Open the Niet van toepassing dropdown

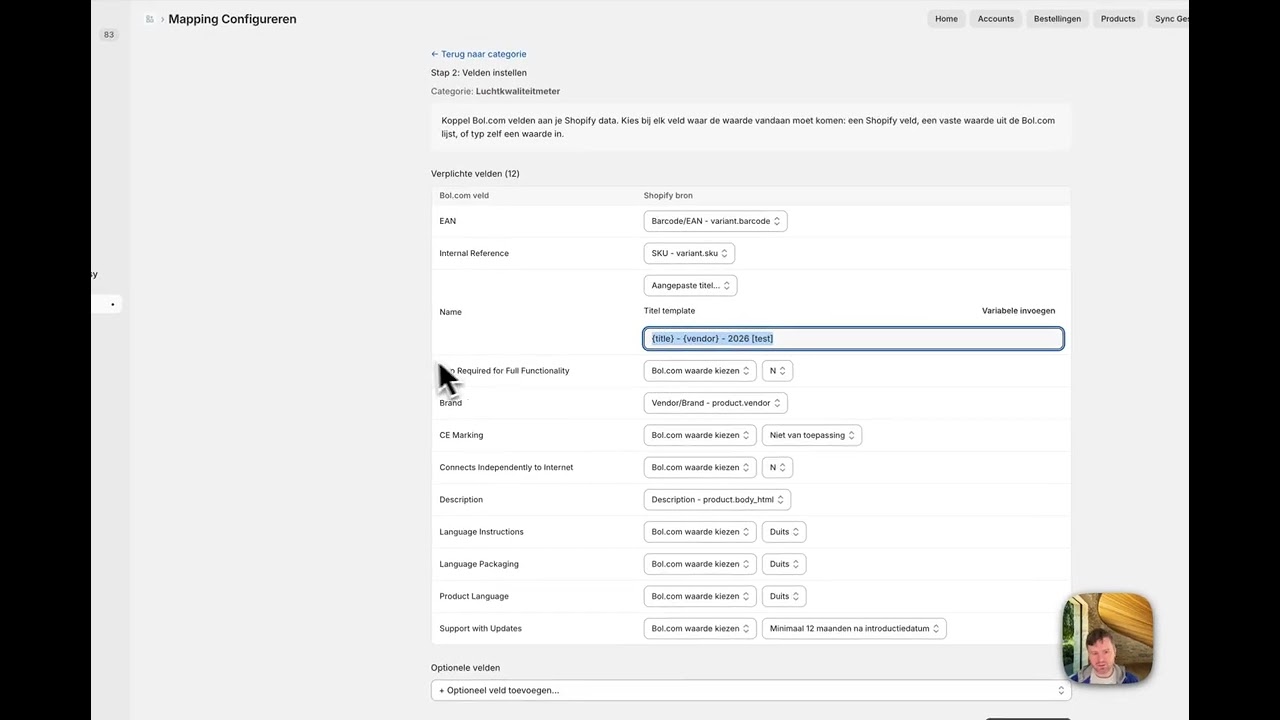pos(812,435)
